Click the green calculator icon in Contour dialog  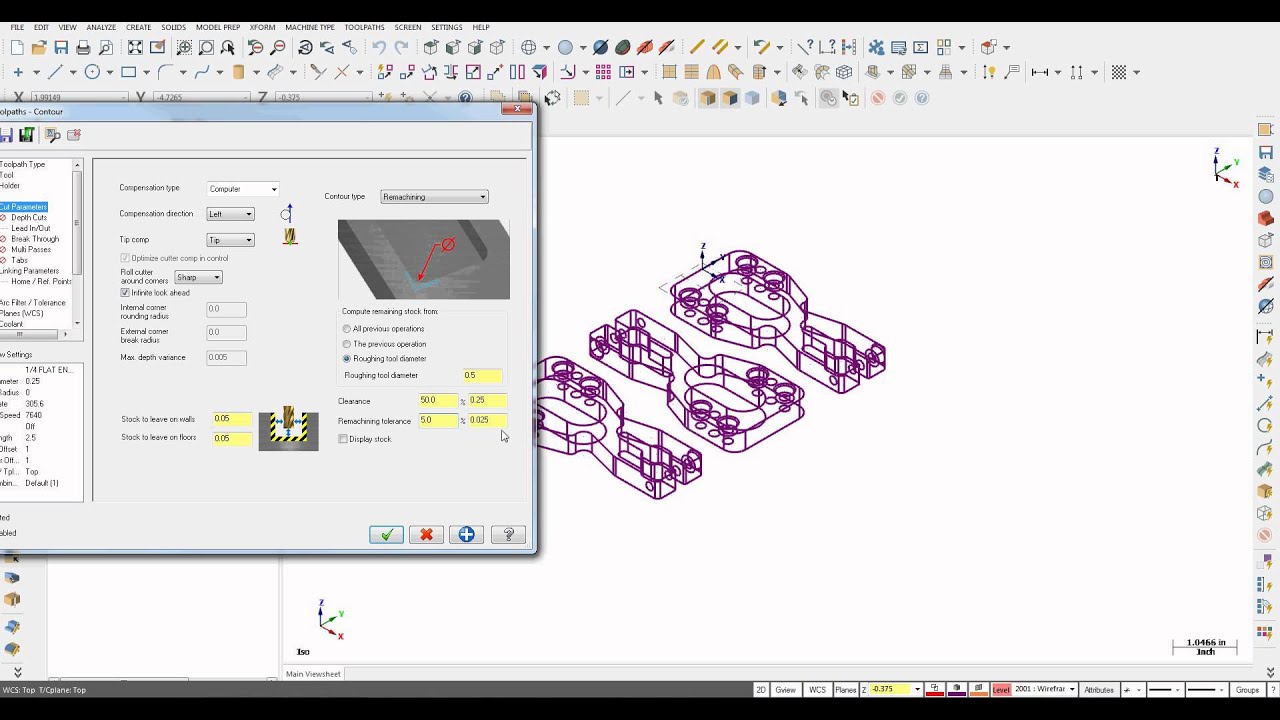(x=27, y=134)
